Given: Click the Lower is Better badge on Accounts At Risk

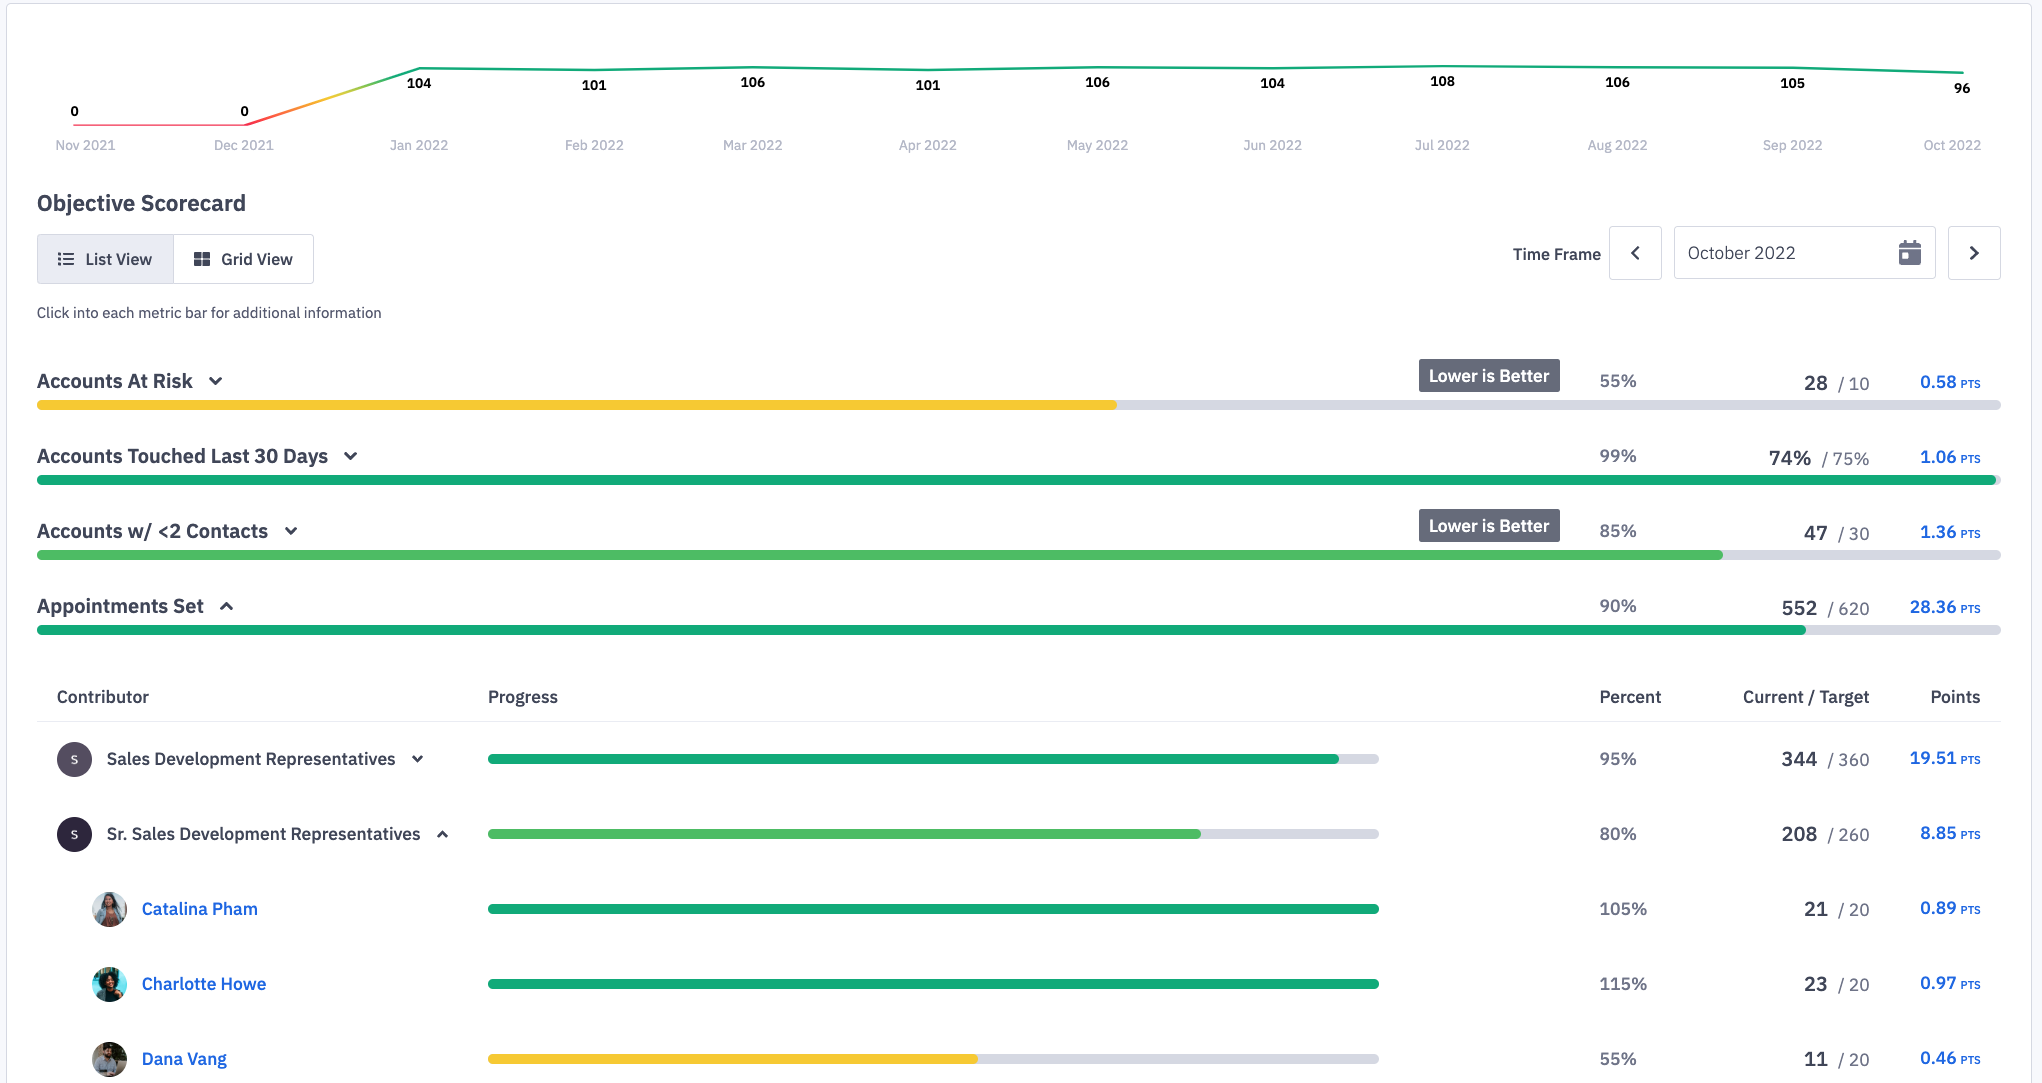Looking at the screenshot, I should click(x=1488, y=377).
